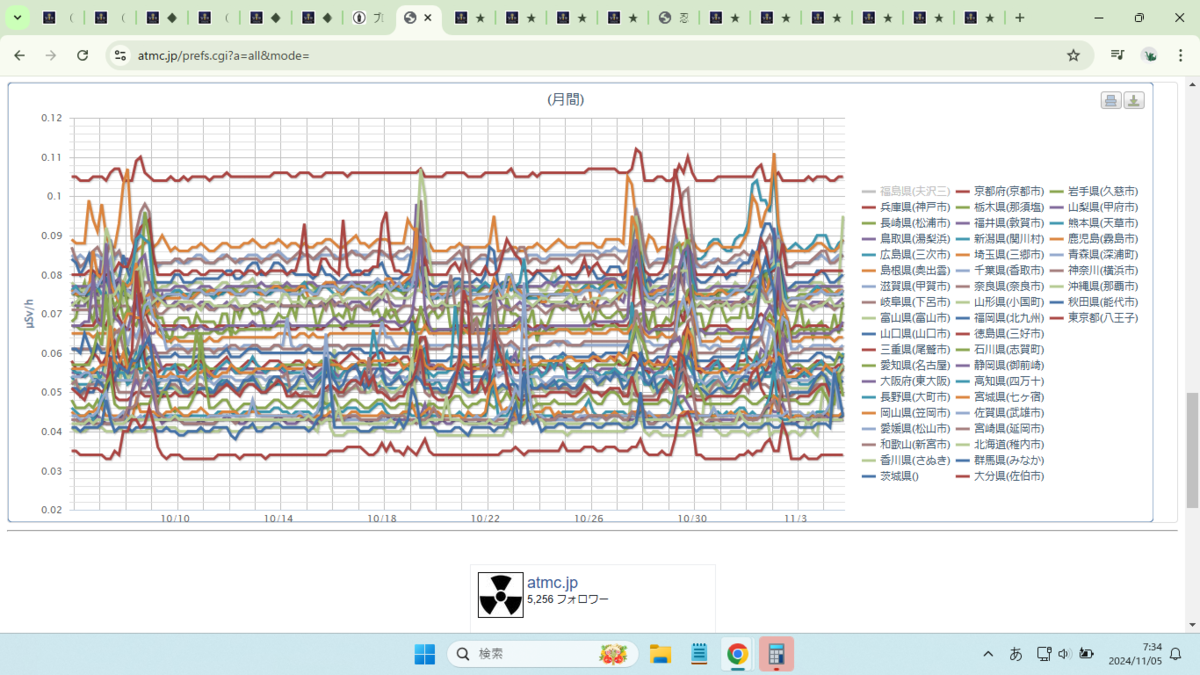Click the 0.11 y-axis value
Viewport: 1200px width, 675px height.
point(52,157)
